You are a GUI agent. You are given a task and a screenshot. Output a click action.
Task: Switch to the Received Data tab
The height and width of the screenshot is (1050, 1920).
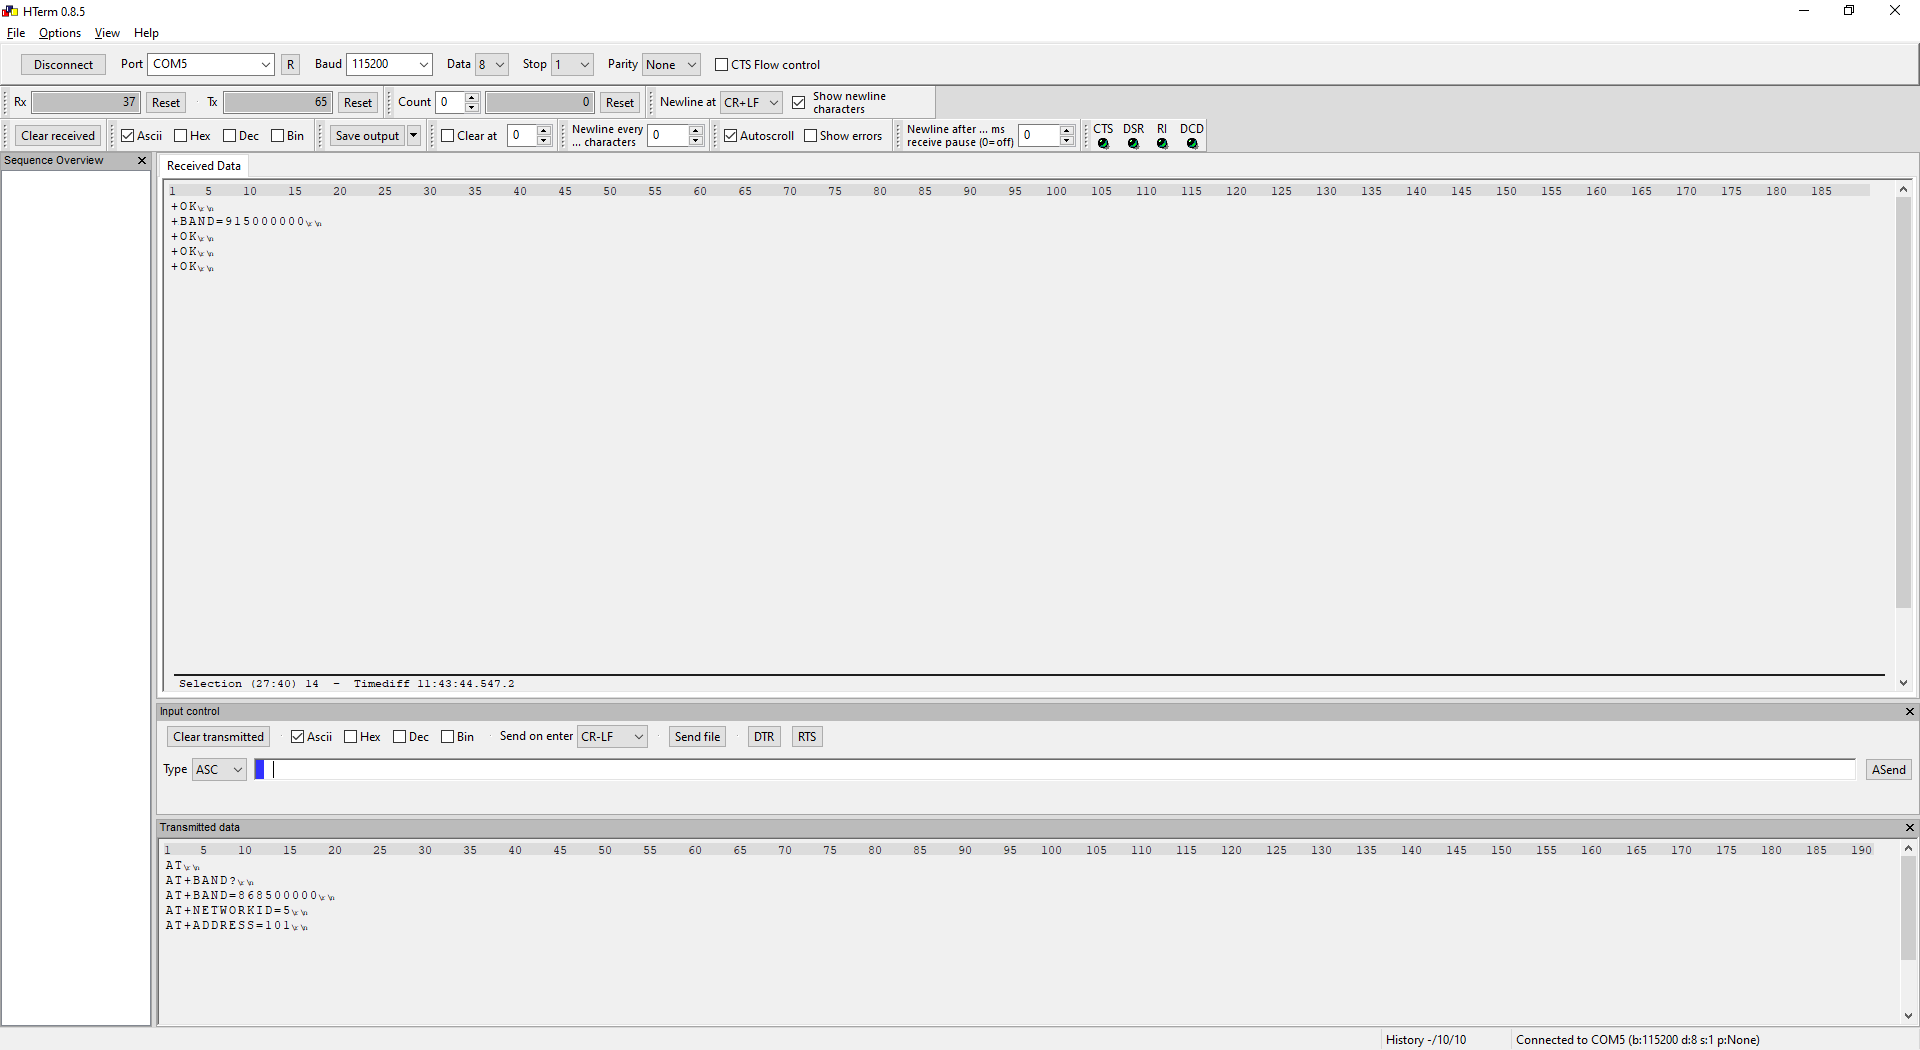click(203, 165)
